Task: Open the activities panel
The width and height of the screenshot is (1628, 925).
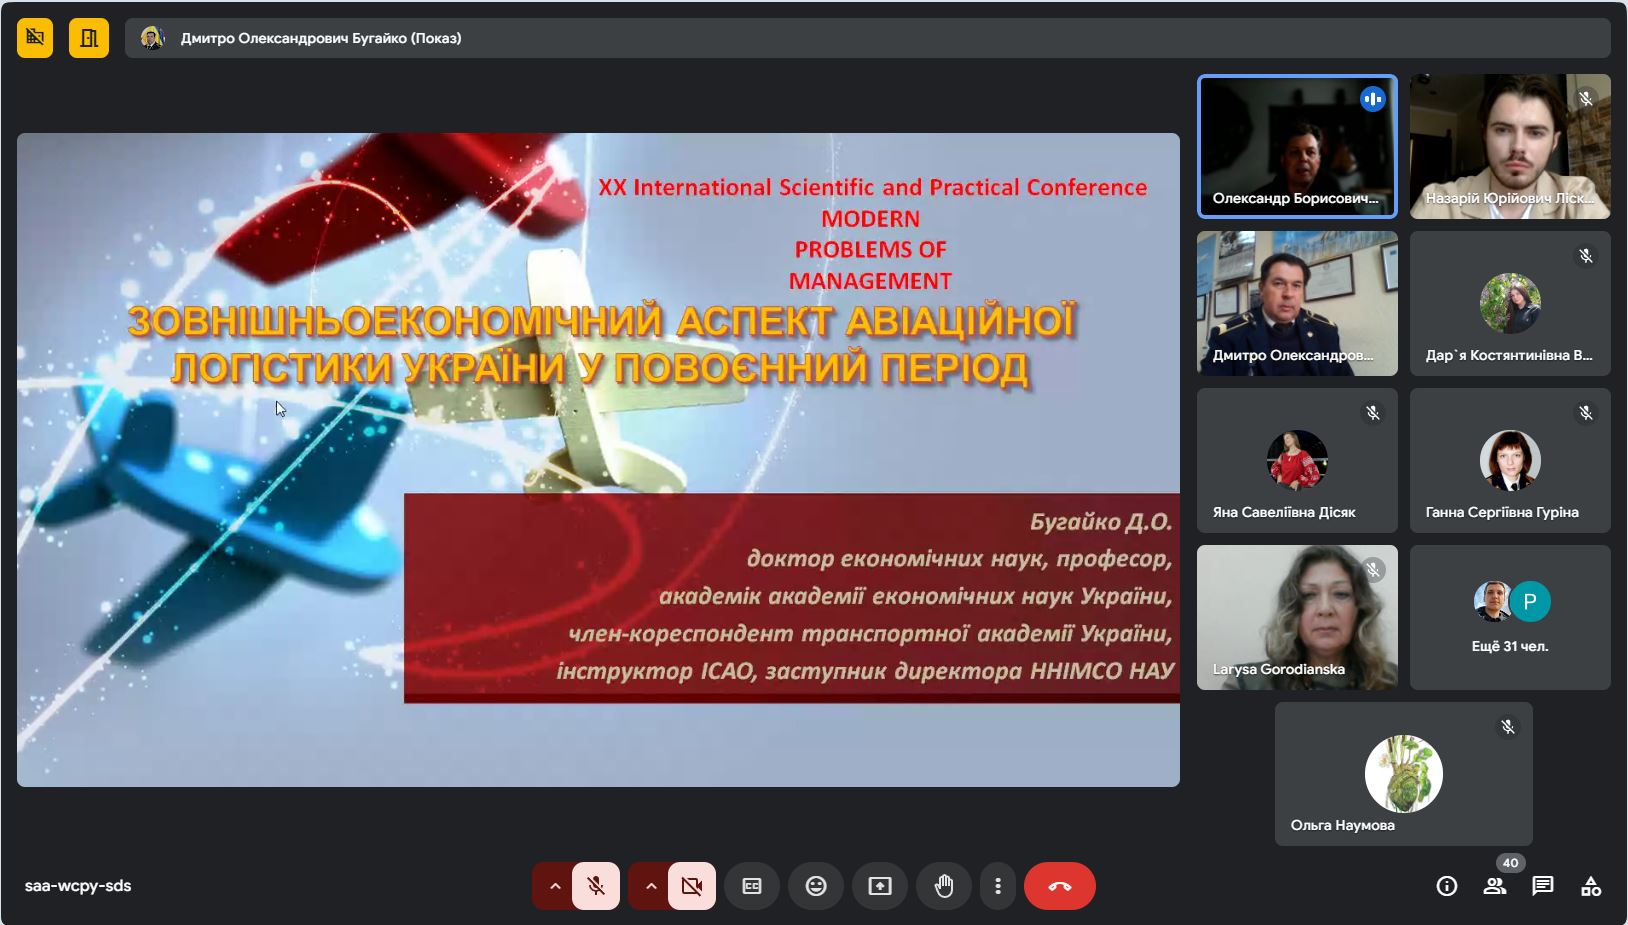Action: pyautogui.click(x=1591, y=886)
